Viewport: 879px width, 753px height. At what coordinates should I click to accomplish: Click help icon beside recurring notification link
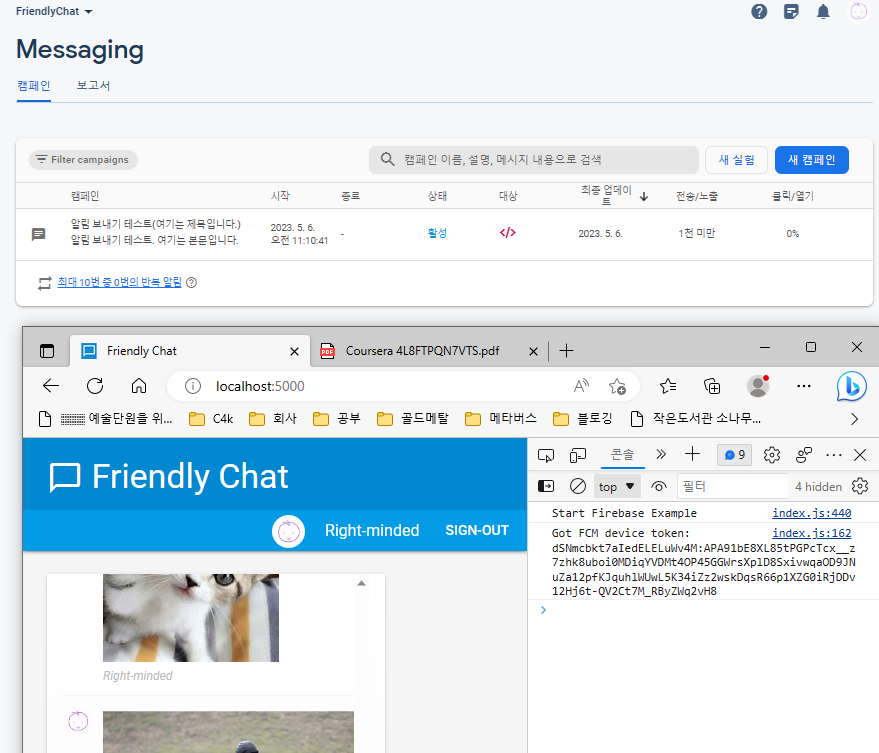pos(191,283)
